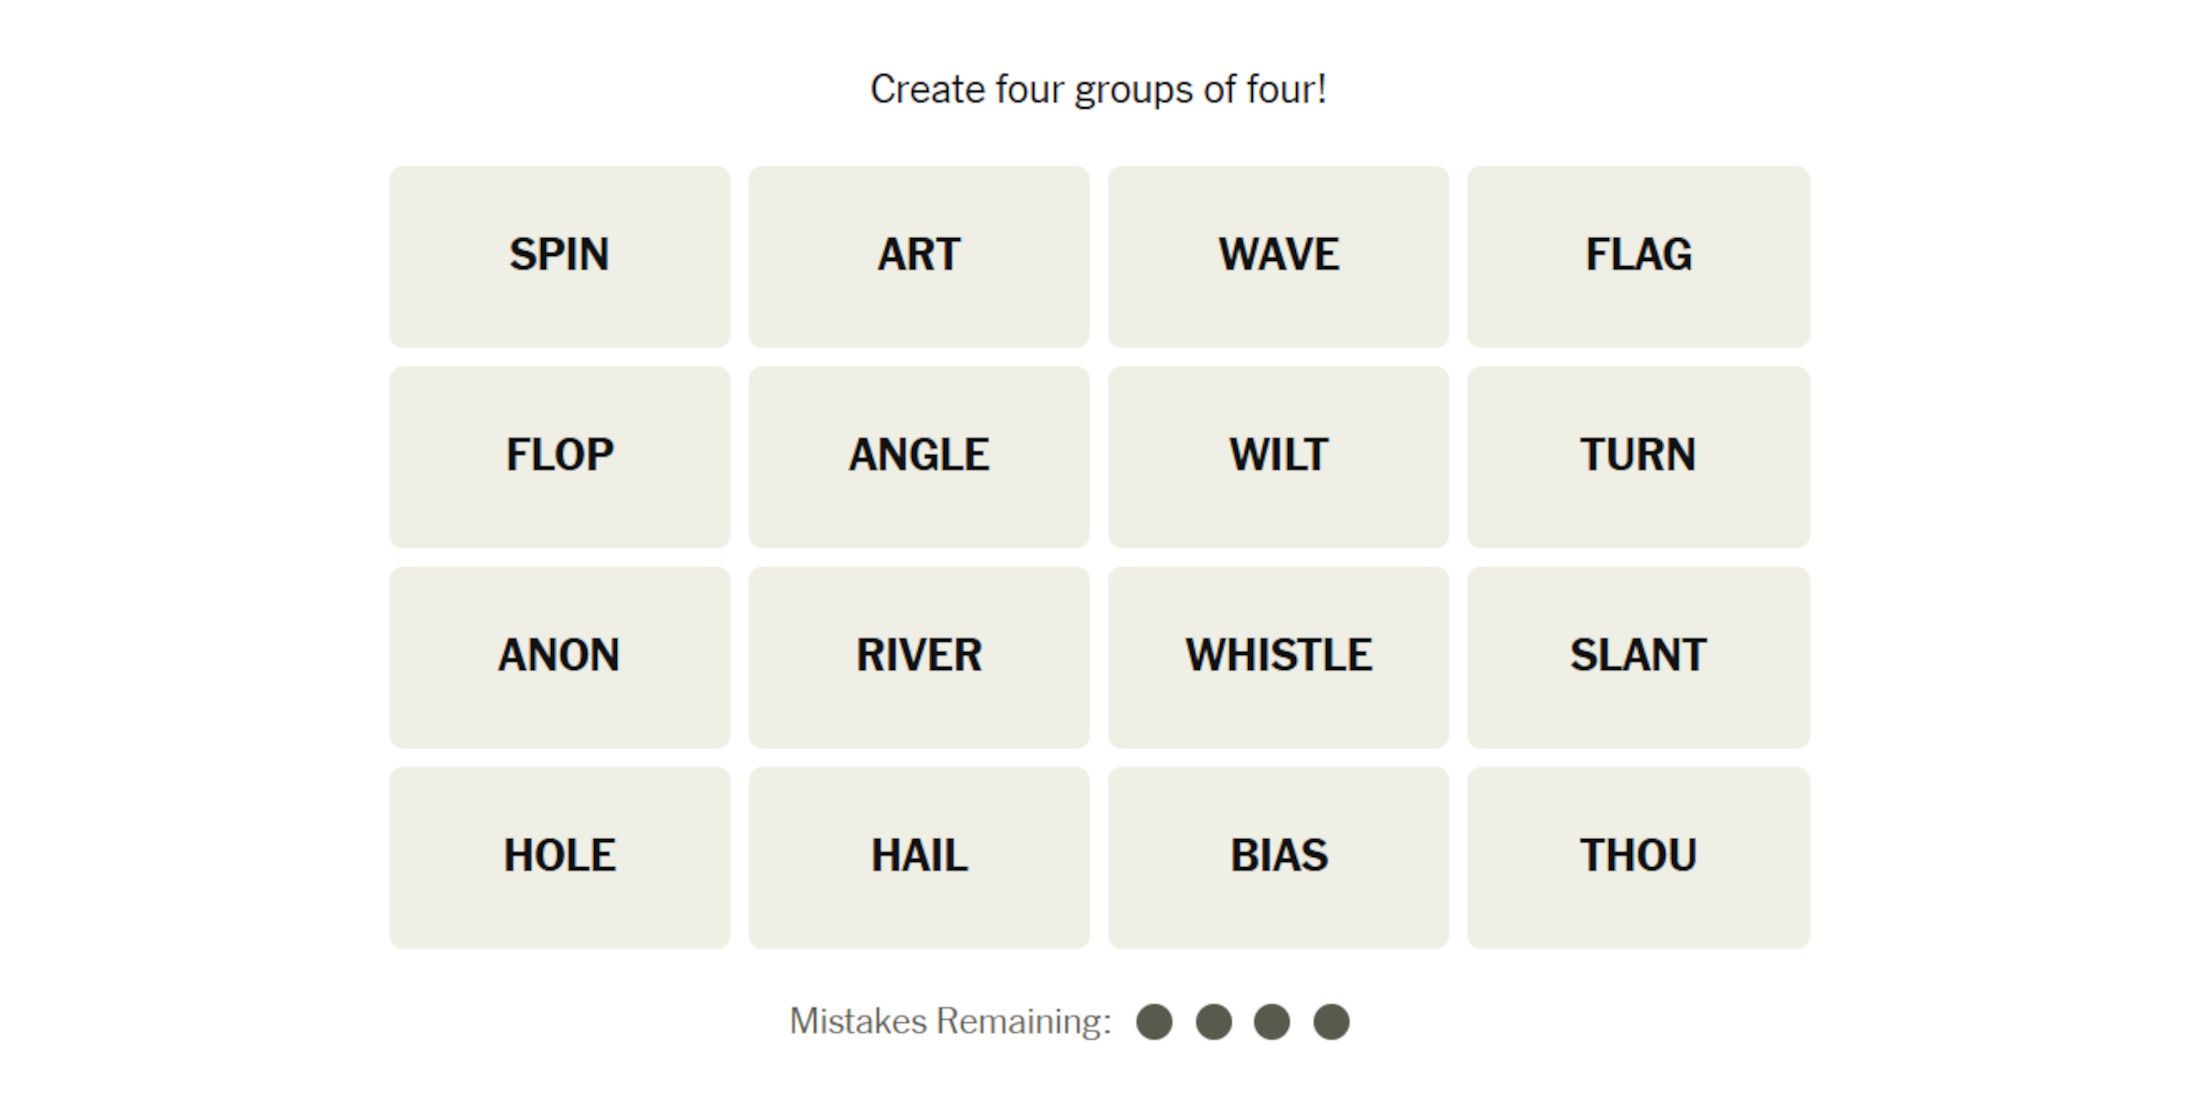Click the 'Create four groups of four!' heading
Viewport: 2200px width, 1100px height.
[x=1098, y=89]
